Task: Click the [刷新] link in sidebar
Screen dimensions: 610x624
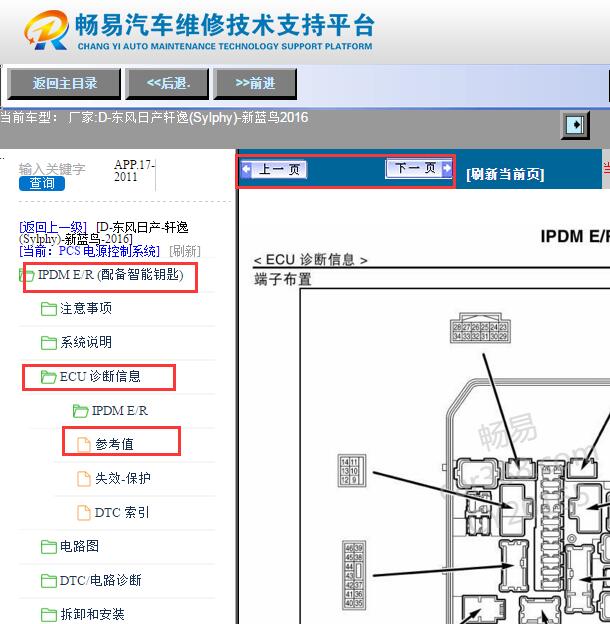Action: coord(185,251)
